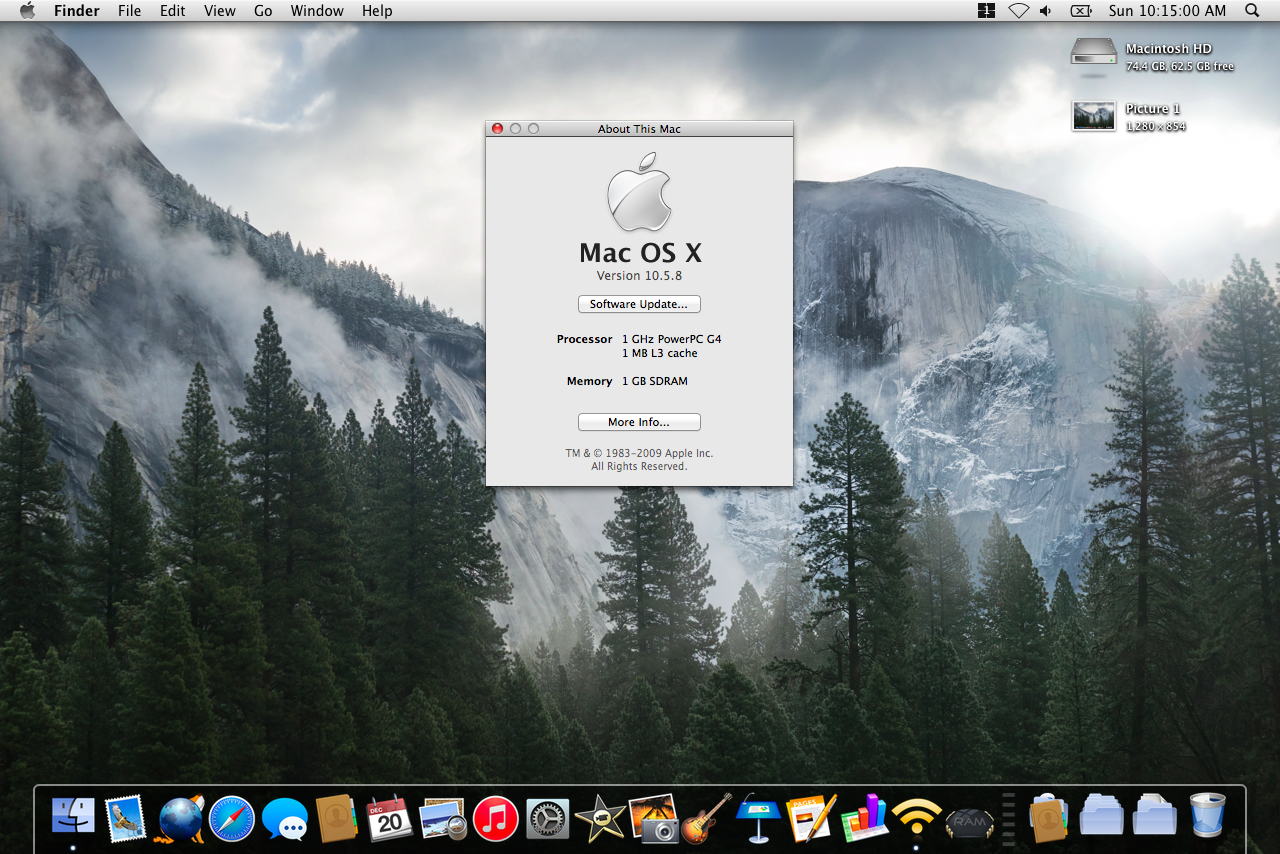Open the Help menu
This screenshot has height=854, width=1280.
coord(377,11)
